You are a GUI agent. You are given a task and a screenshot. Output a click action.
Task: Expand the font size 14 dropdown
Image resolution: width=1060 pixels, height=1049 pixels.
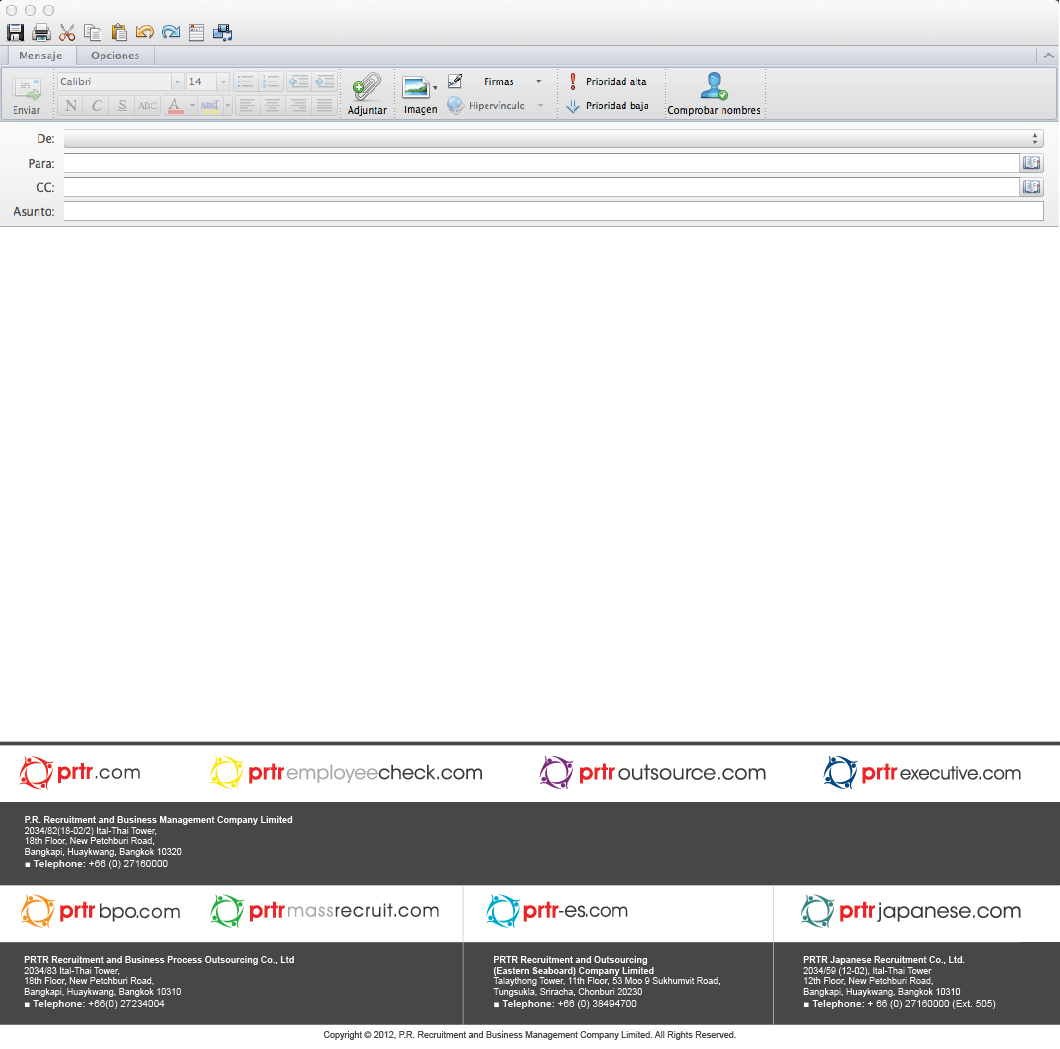coord(223,82)
